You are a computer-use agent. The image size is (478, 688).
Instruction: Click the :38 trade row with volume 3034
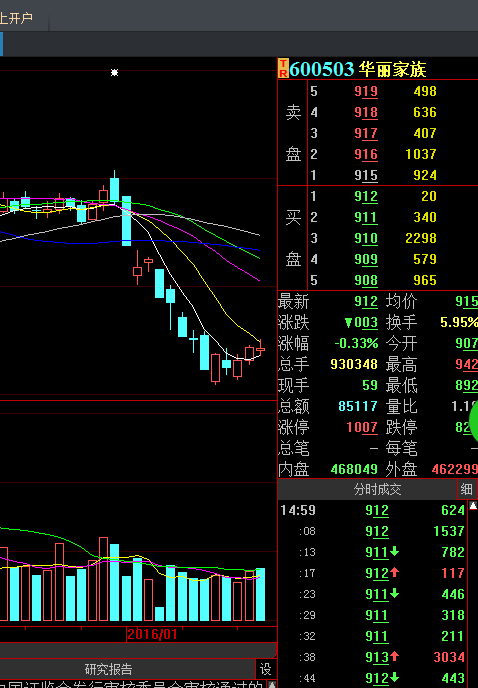[373, 657]
